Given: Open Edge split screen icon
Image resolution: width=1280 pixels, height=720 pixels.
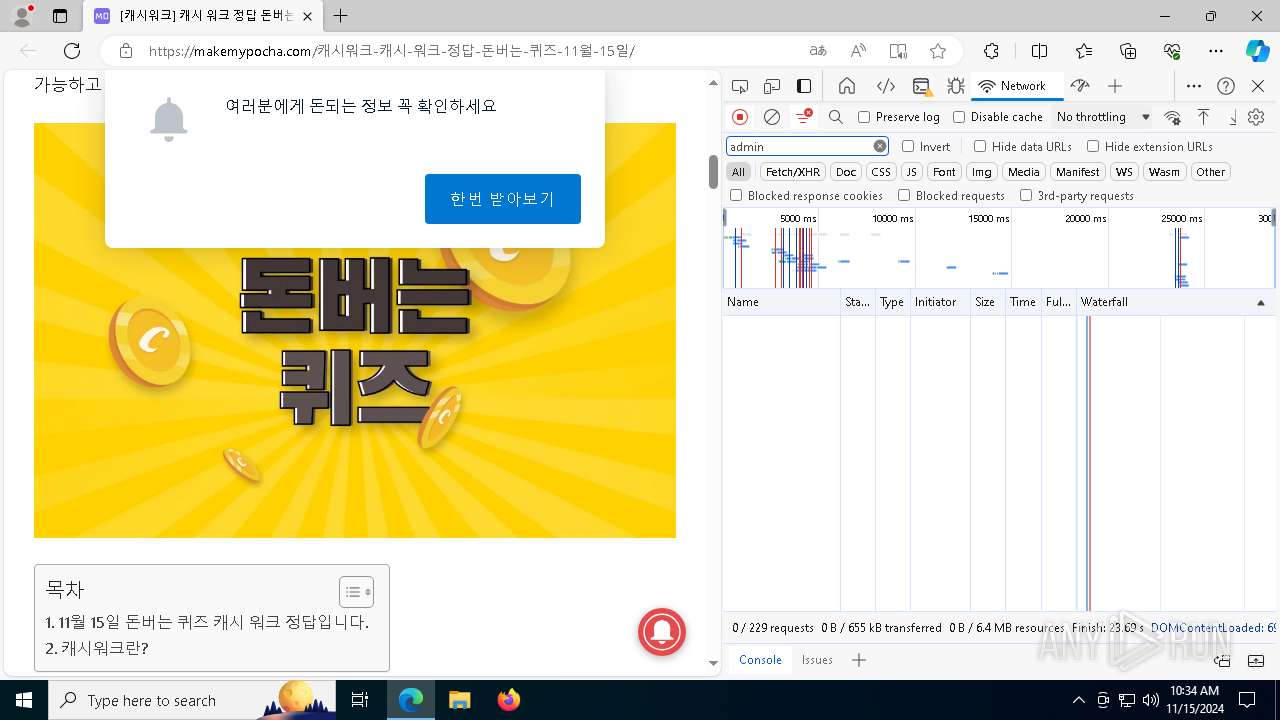Looking at the screenshot, I should pyautogui.click(x=1039, y=51).
